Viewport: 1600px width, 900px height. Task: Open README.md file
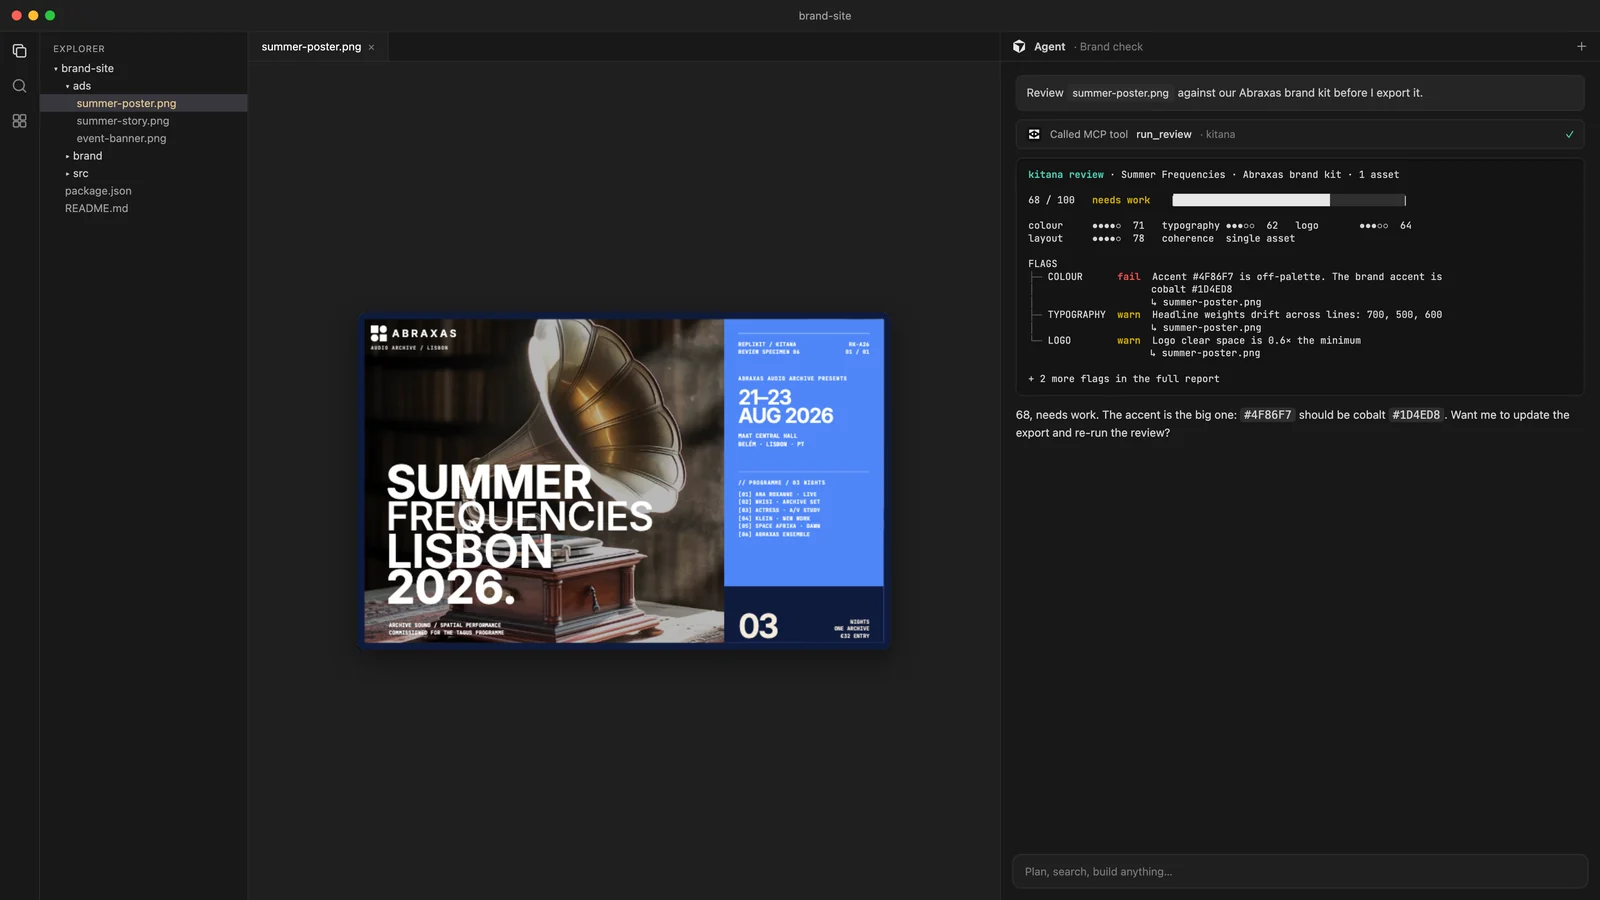point(96,208)
